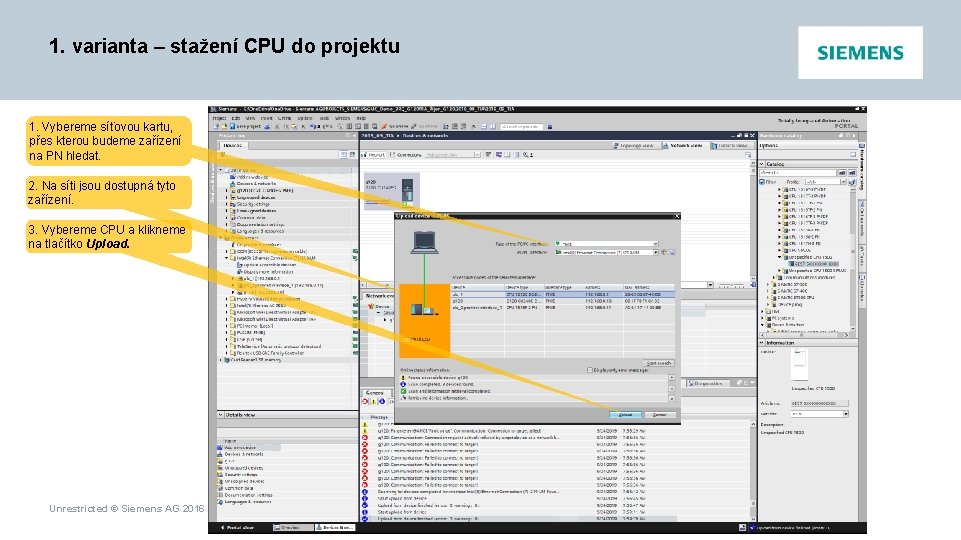The height and width of the screenshot is (540, 961).
Task: Open the Edit menu
Action: coord(235,118)
